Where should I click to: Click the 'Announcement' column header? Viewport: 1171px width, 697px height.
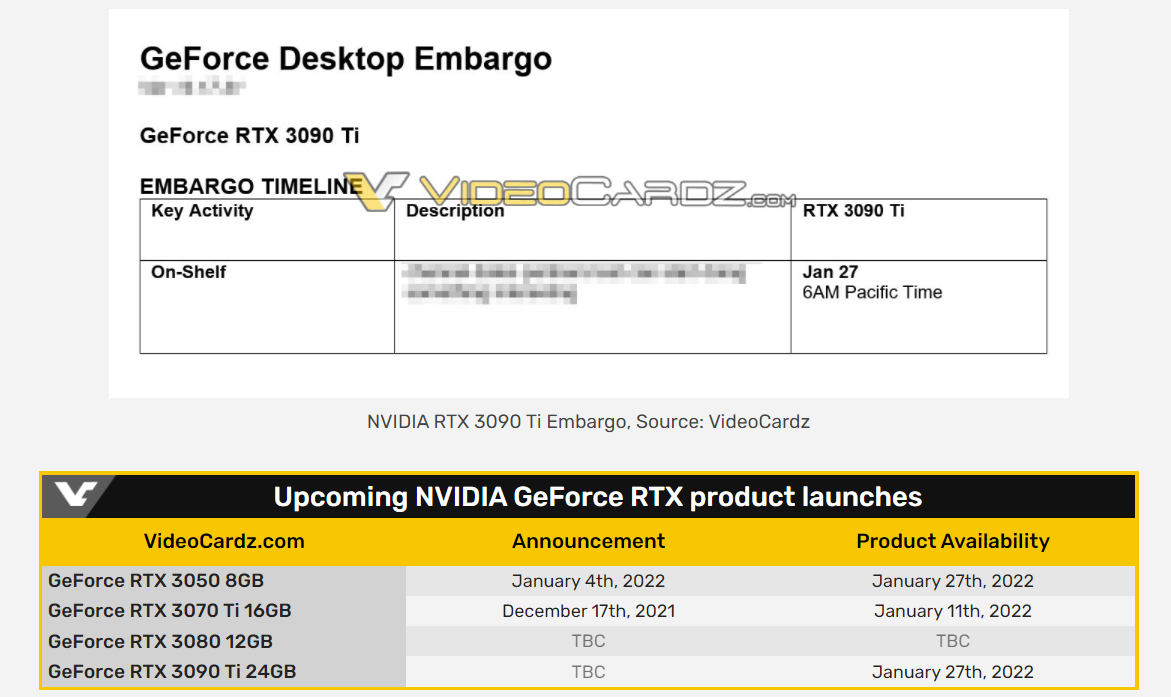[588, 541]
